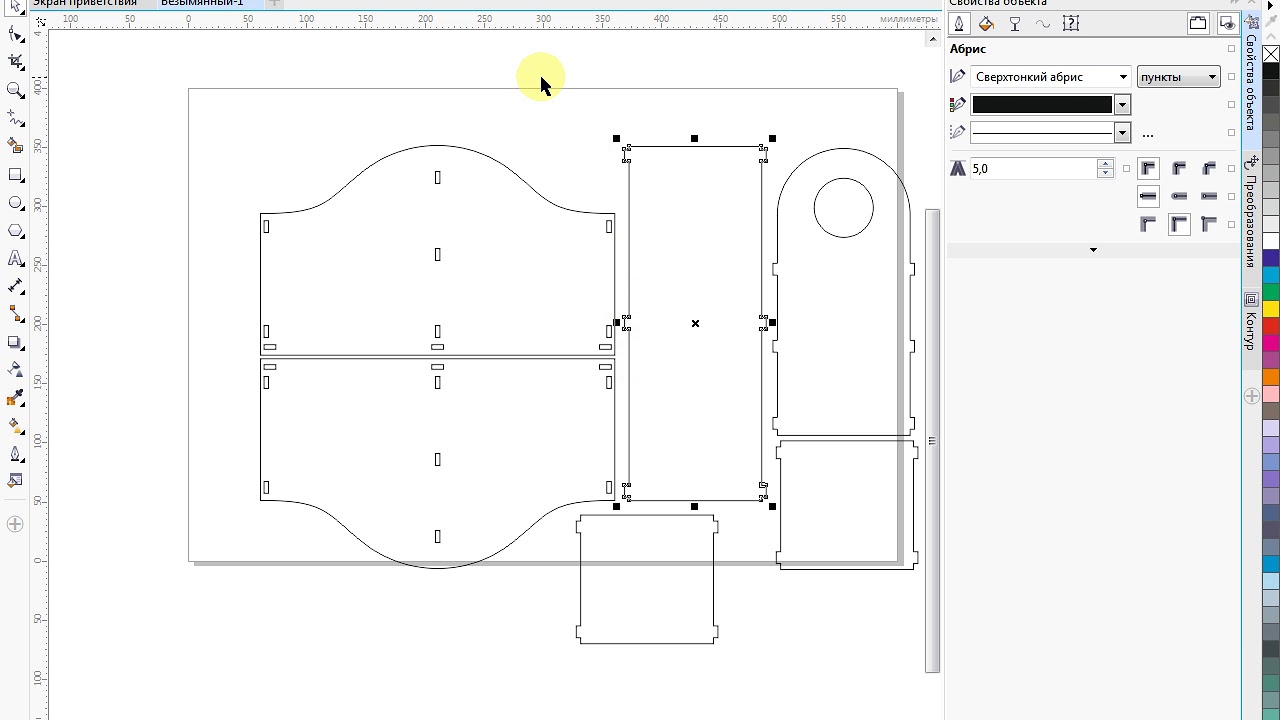Image resolution: width=1280 pixels, height=720 pixels.
Task: Select the Outline Pen tool
Action: click(x=15, y=454)
